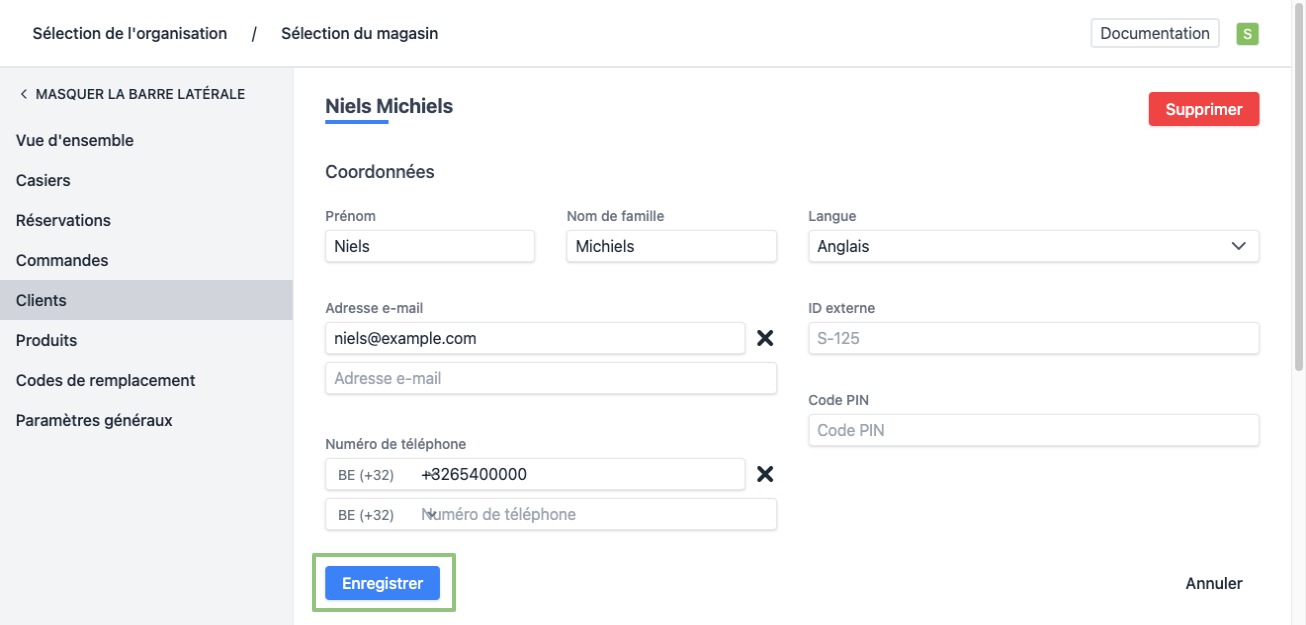1306x625 pixels.
Task: Open Codes de remplacement
Action: 105,381
